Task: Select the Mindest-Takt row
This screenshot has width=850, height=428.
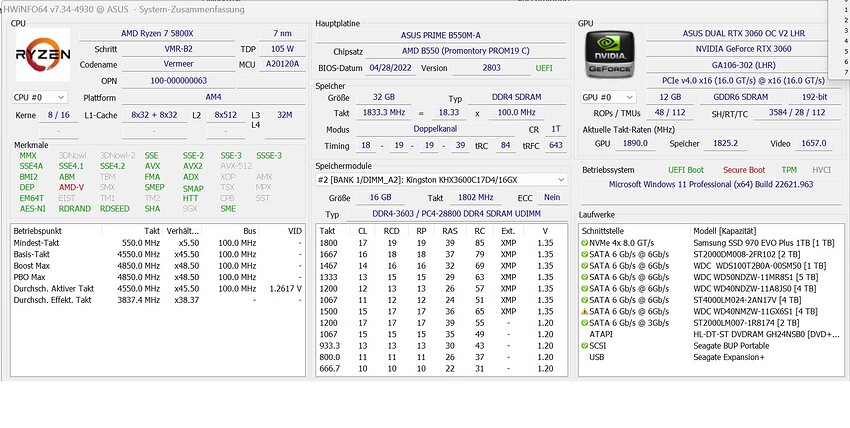Action: [x=158, y=243]
